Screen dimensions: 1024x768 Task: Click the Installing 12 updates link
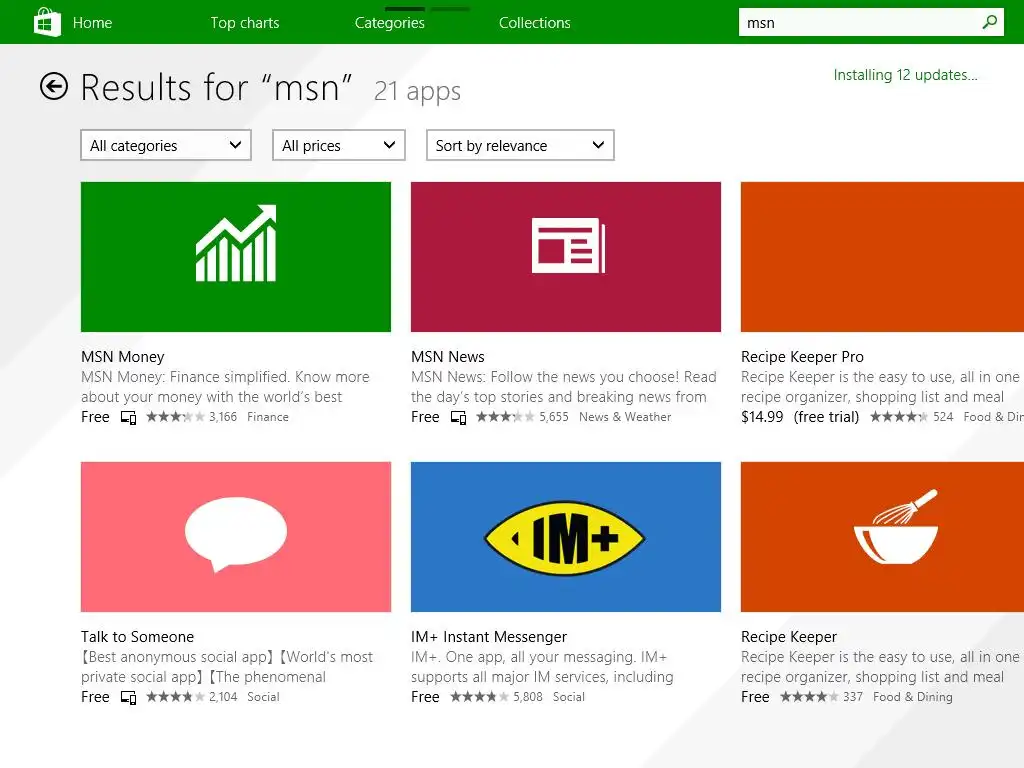click(905, 75)
